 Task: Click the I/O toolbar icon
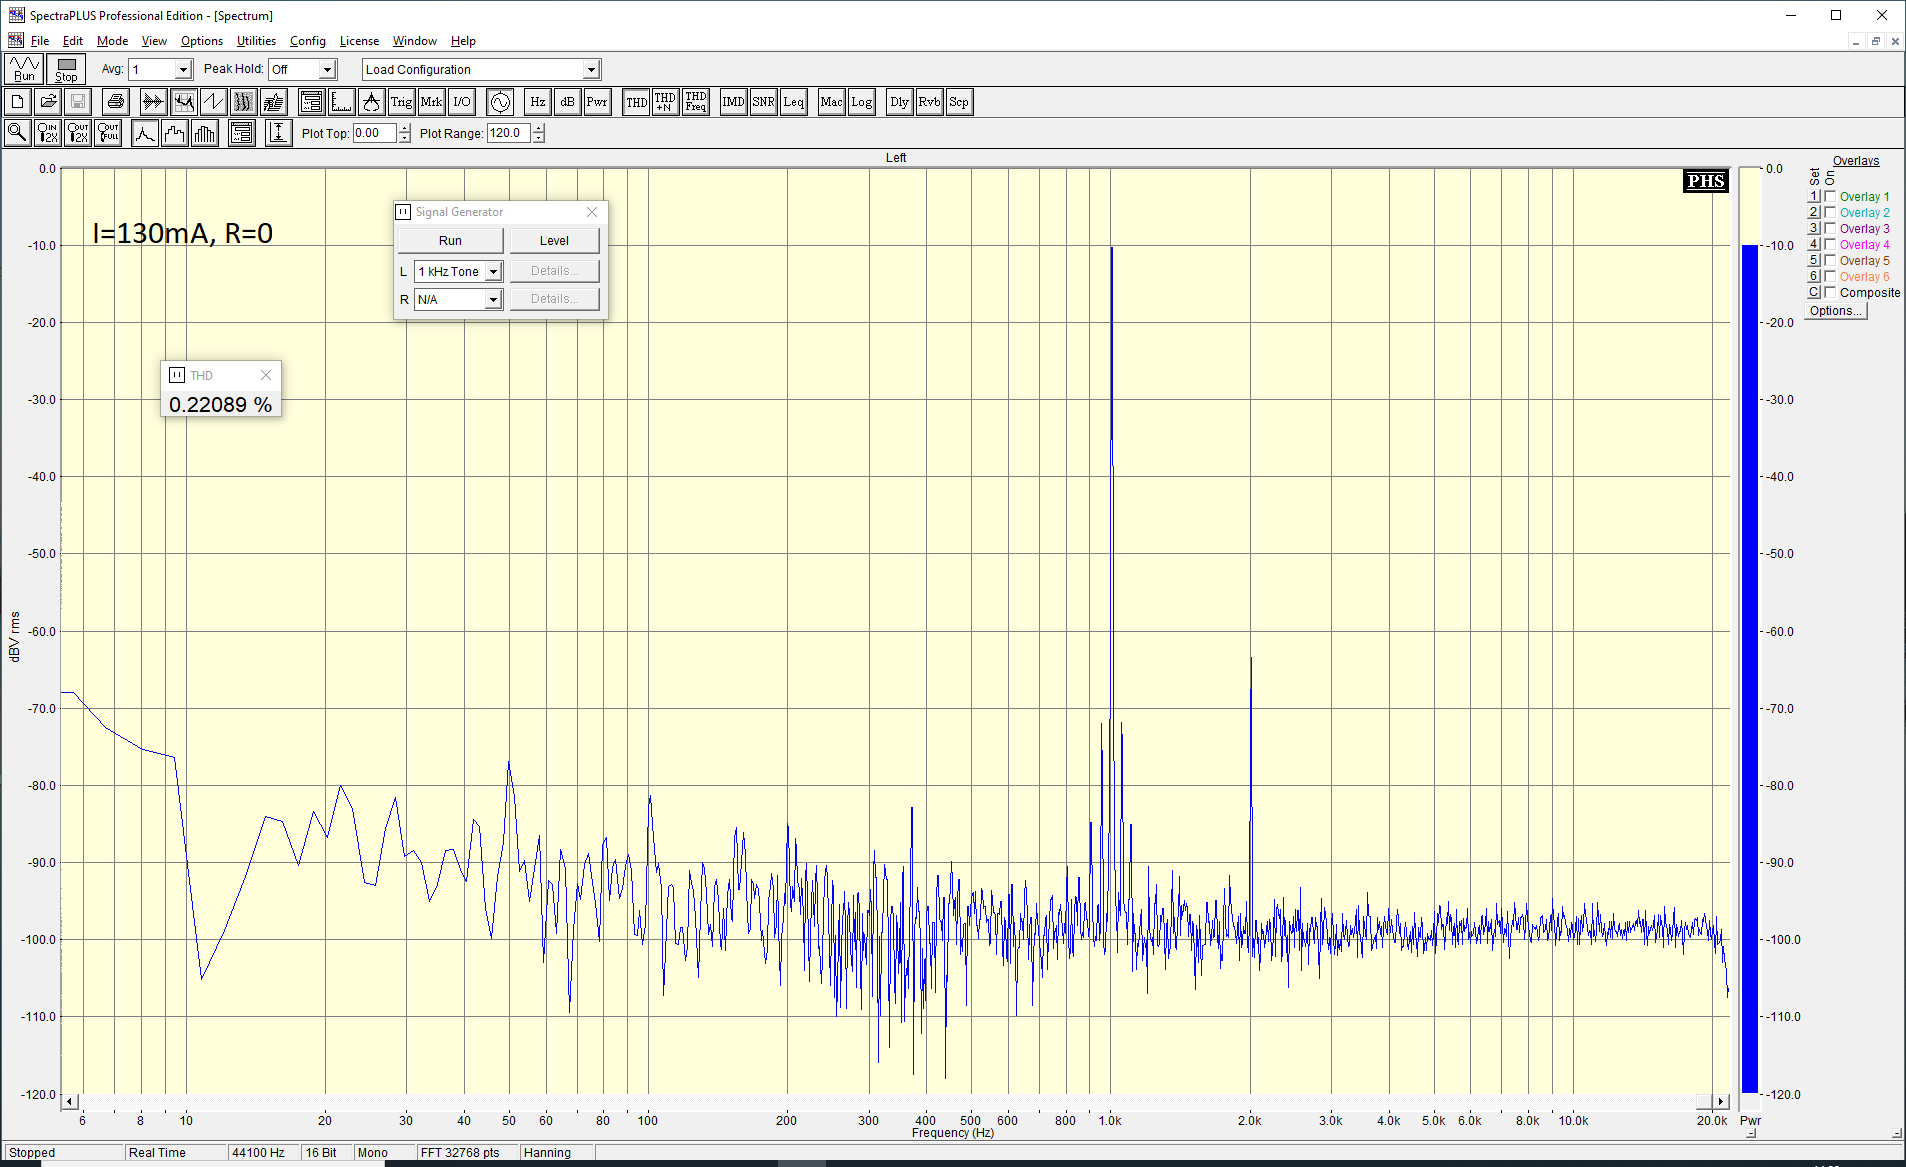[x=461, y=102]
